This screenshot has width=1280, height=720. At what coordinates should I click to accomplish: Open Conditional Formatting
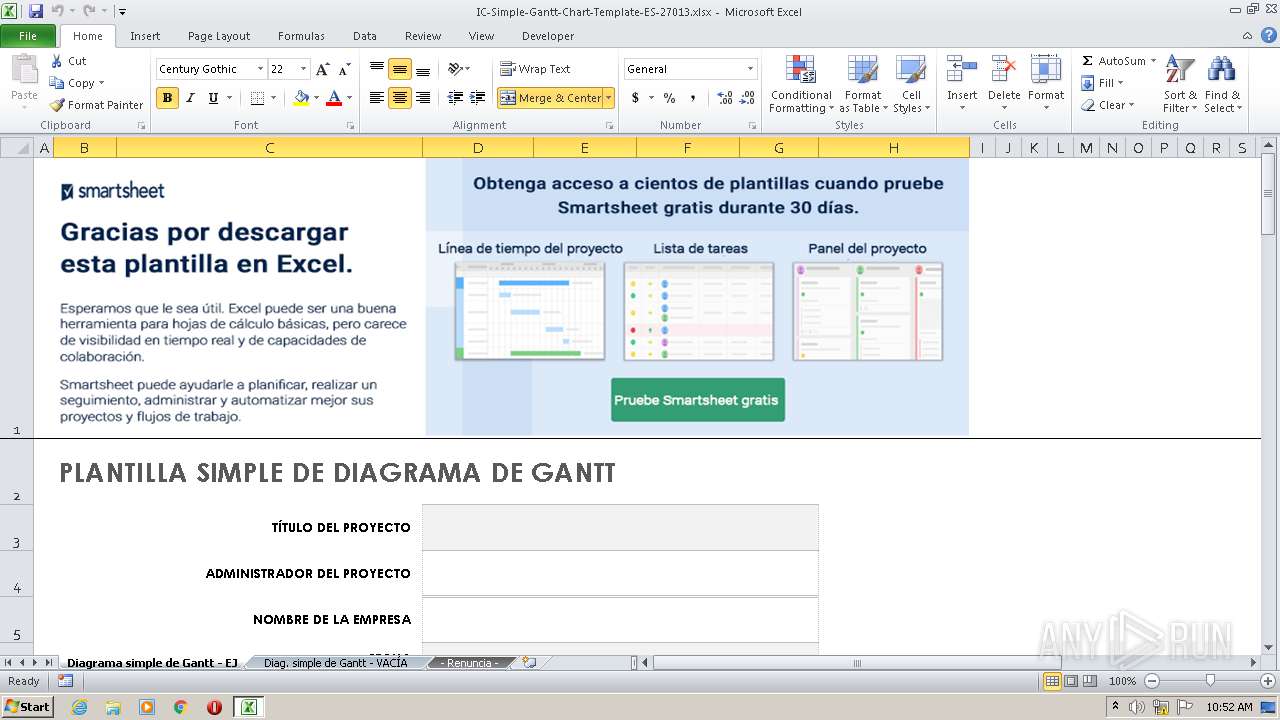[801, 85]
